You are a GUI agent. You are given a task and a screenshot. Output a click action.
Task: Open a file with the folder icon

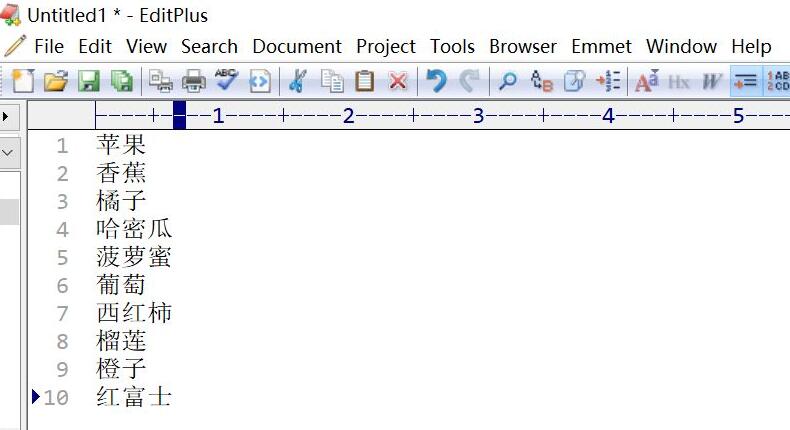point(55,81)
